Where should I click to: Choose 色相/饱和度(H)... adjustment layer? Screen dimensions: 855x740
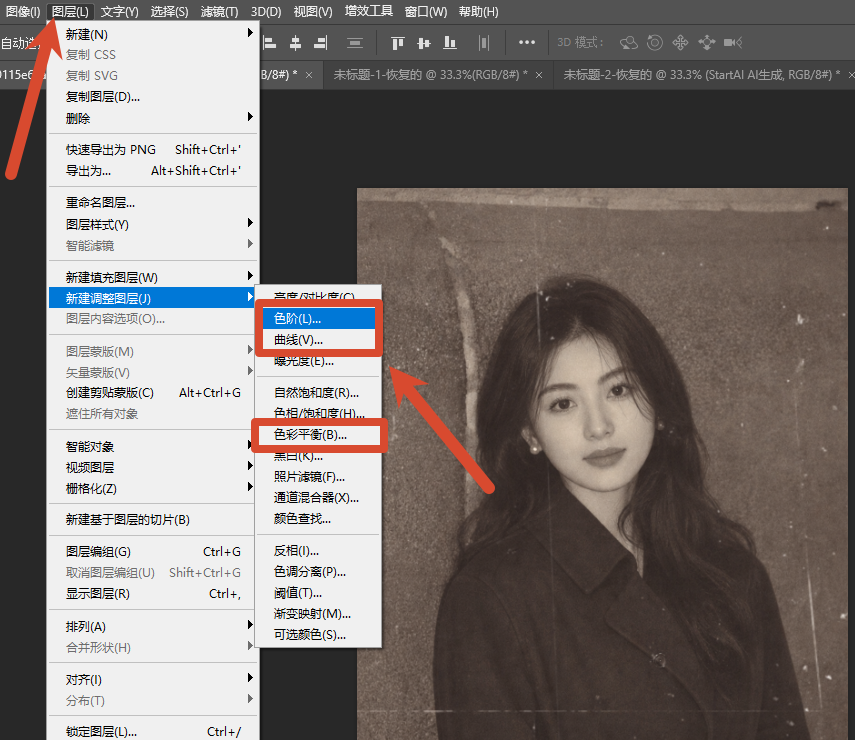pos(319,413)
